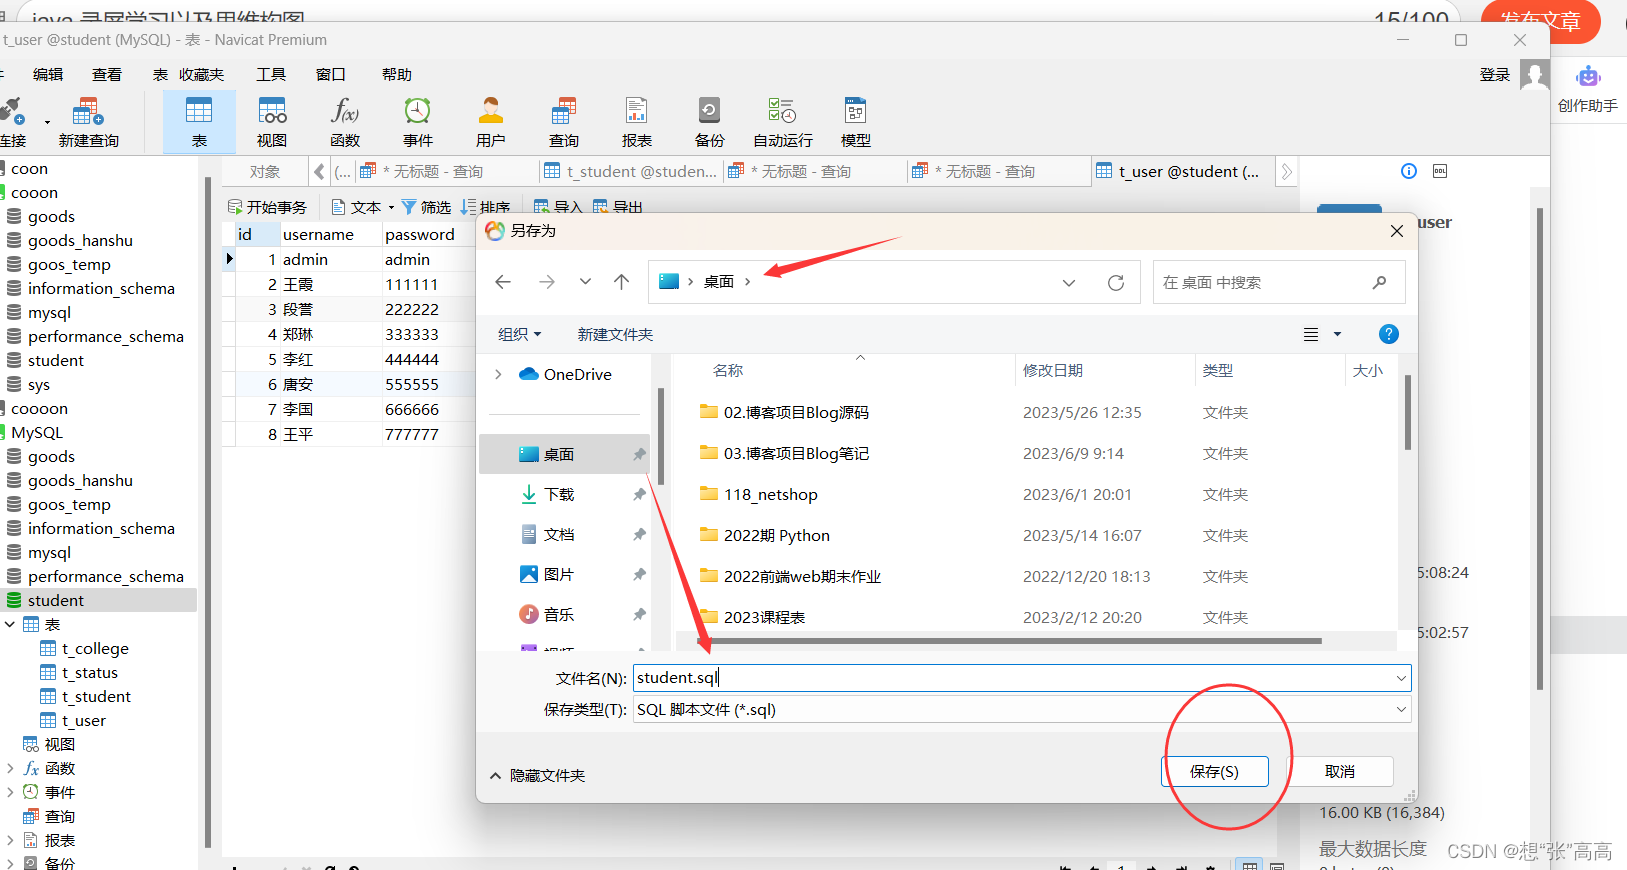Select the 118_netshop folder
This screenshot has width=1627, height=870.
(771, 494)
